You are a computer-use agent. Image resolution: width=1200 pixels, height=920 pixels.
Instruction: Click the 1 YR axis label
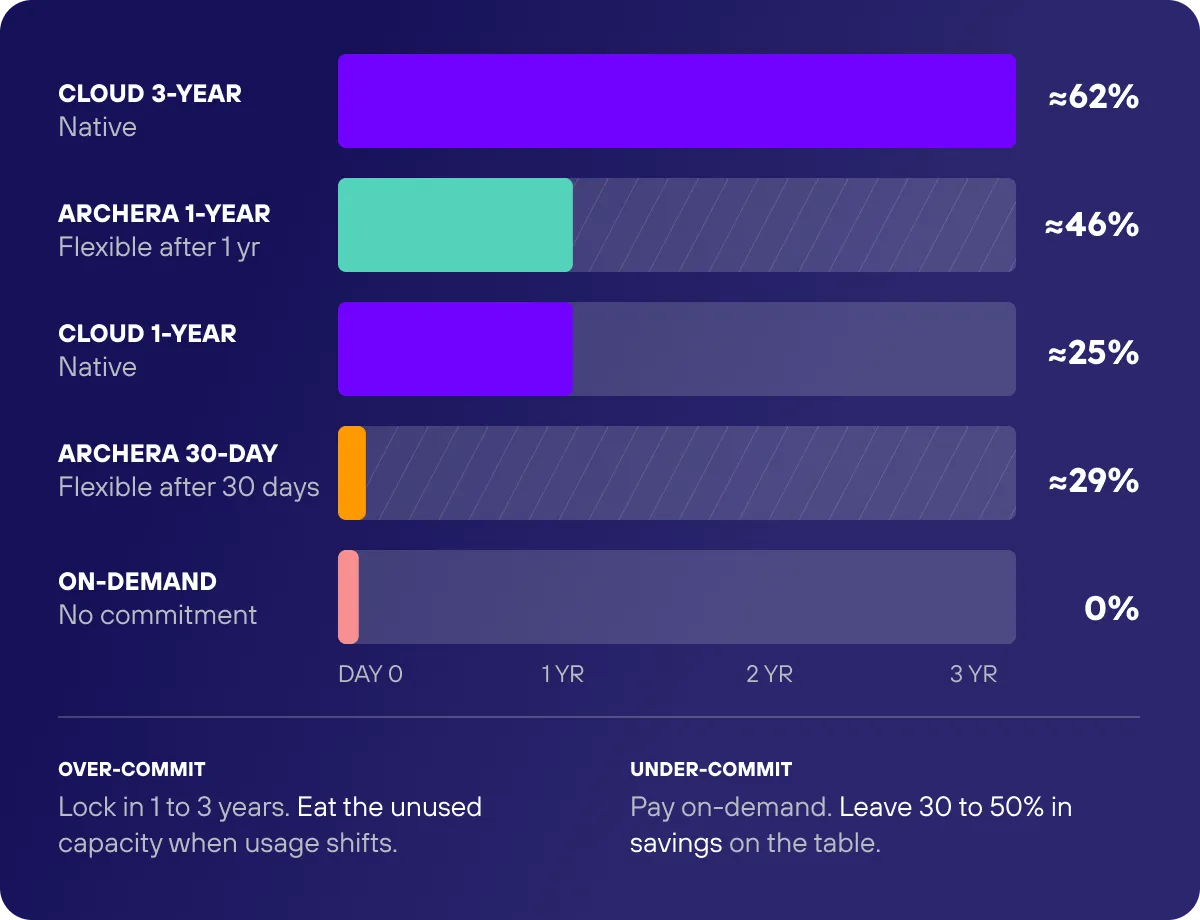click(x=563, y=675)
